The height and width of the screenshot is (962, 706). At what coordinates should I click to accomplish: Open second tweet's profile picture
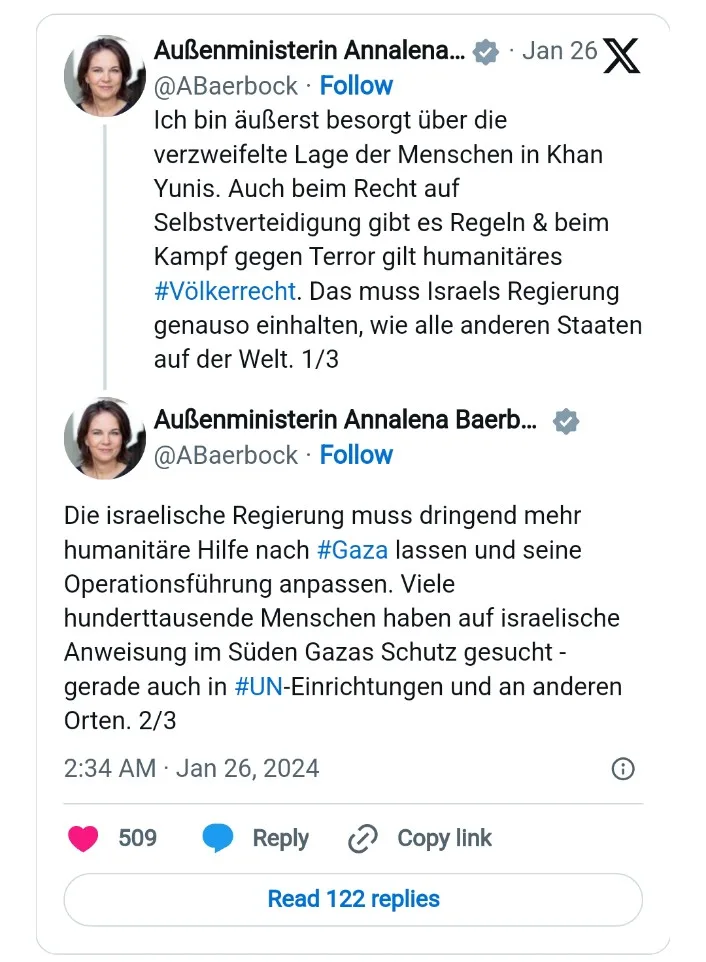[105, 438]
